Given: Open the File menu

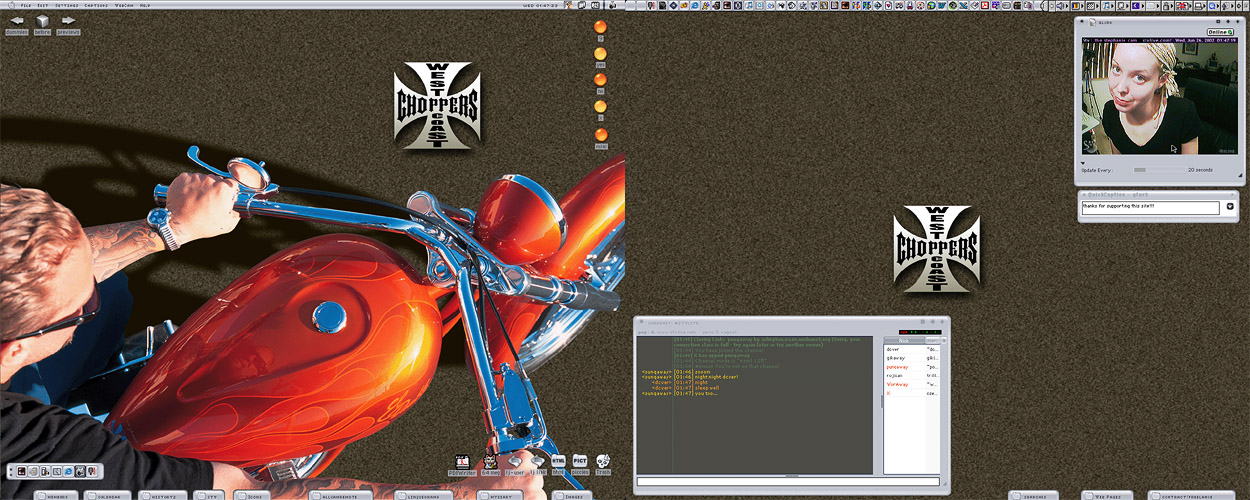Looking at the screenshot, I should click(26, 5).
